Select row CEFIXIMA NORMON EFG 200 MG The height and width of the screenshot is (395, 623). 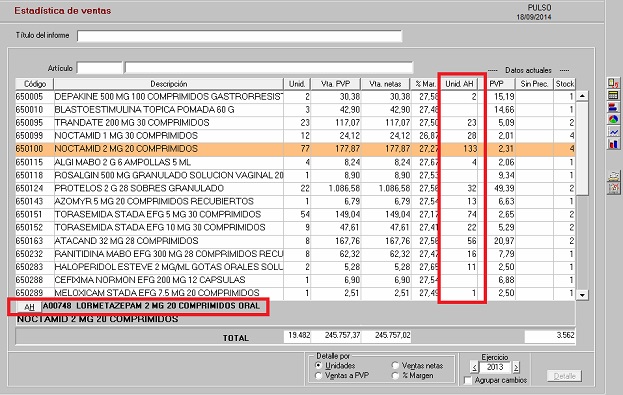coord(295,280)
